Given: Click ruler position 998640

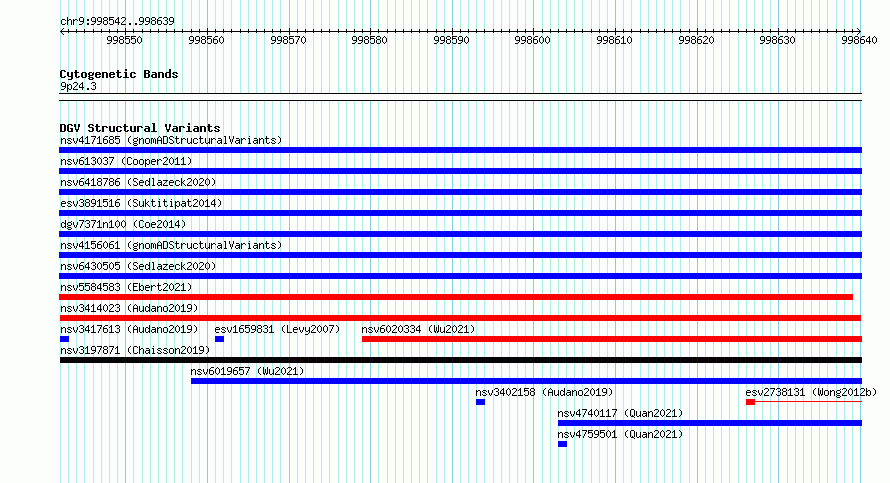Looking at the screenshot, I should [x=859, y=40].
